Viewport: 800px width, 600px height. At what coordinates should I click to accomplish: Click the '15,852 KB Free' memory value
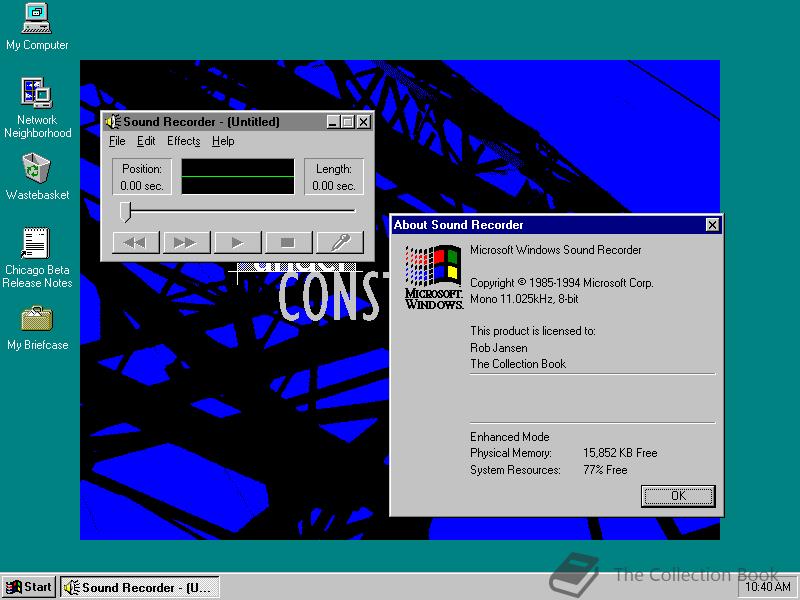(620, 453)
